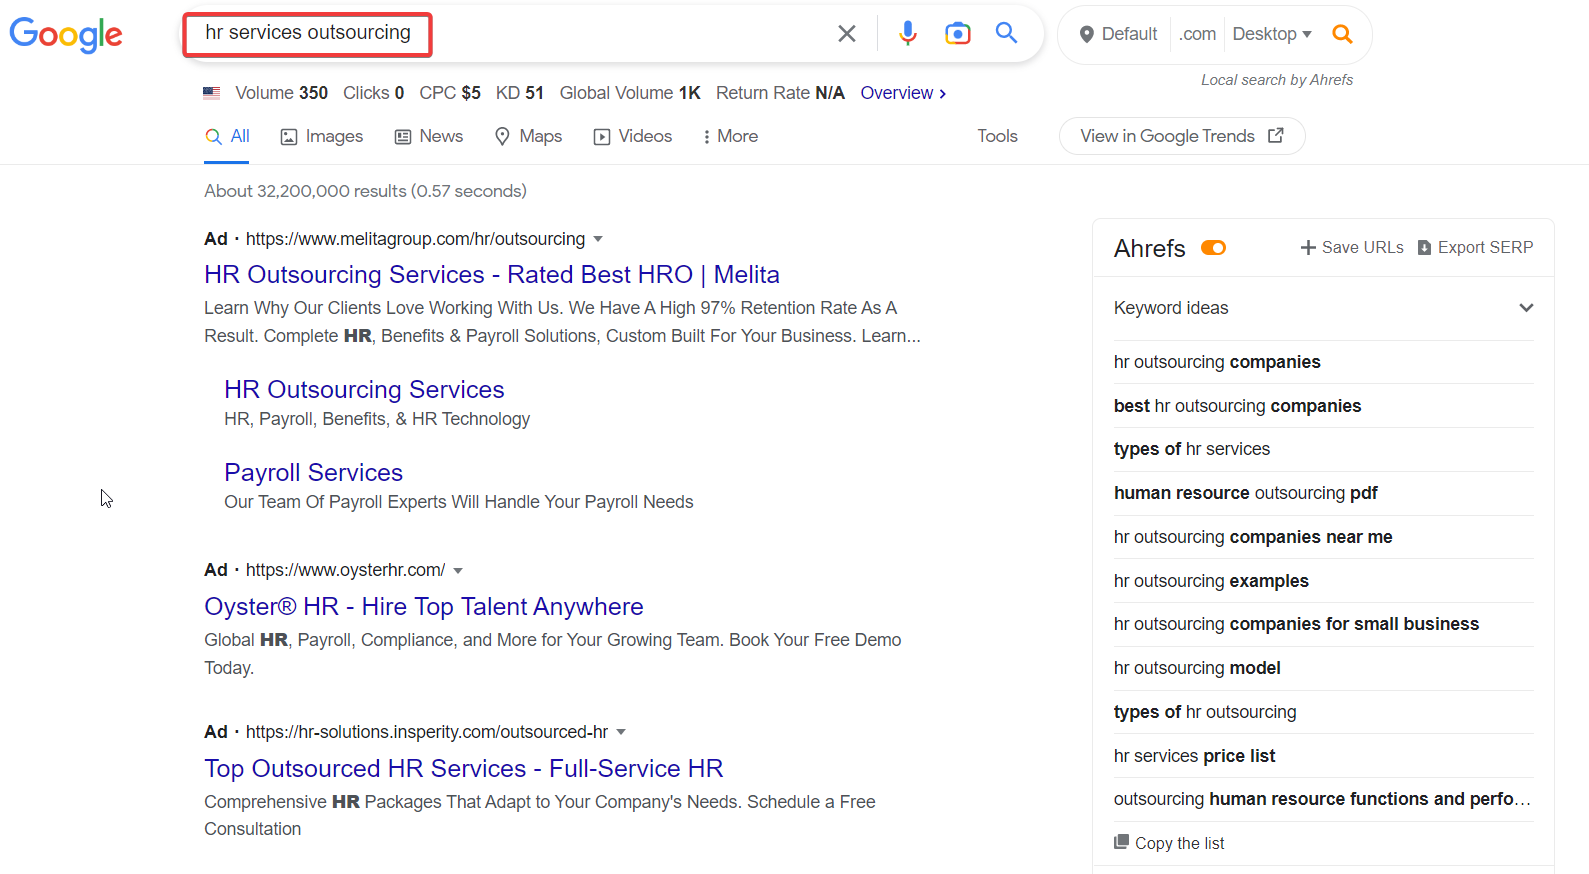
Task: Collapse the Keyword ideas section
Action: click(x=1526, y=308)
